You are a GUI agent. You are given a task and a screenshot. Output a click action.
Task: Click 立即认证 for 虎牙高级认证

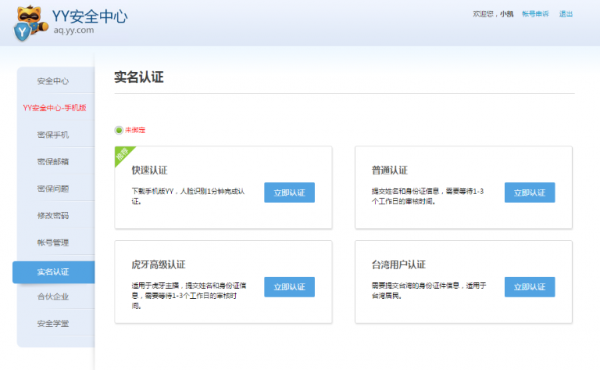tap(289, 287)
